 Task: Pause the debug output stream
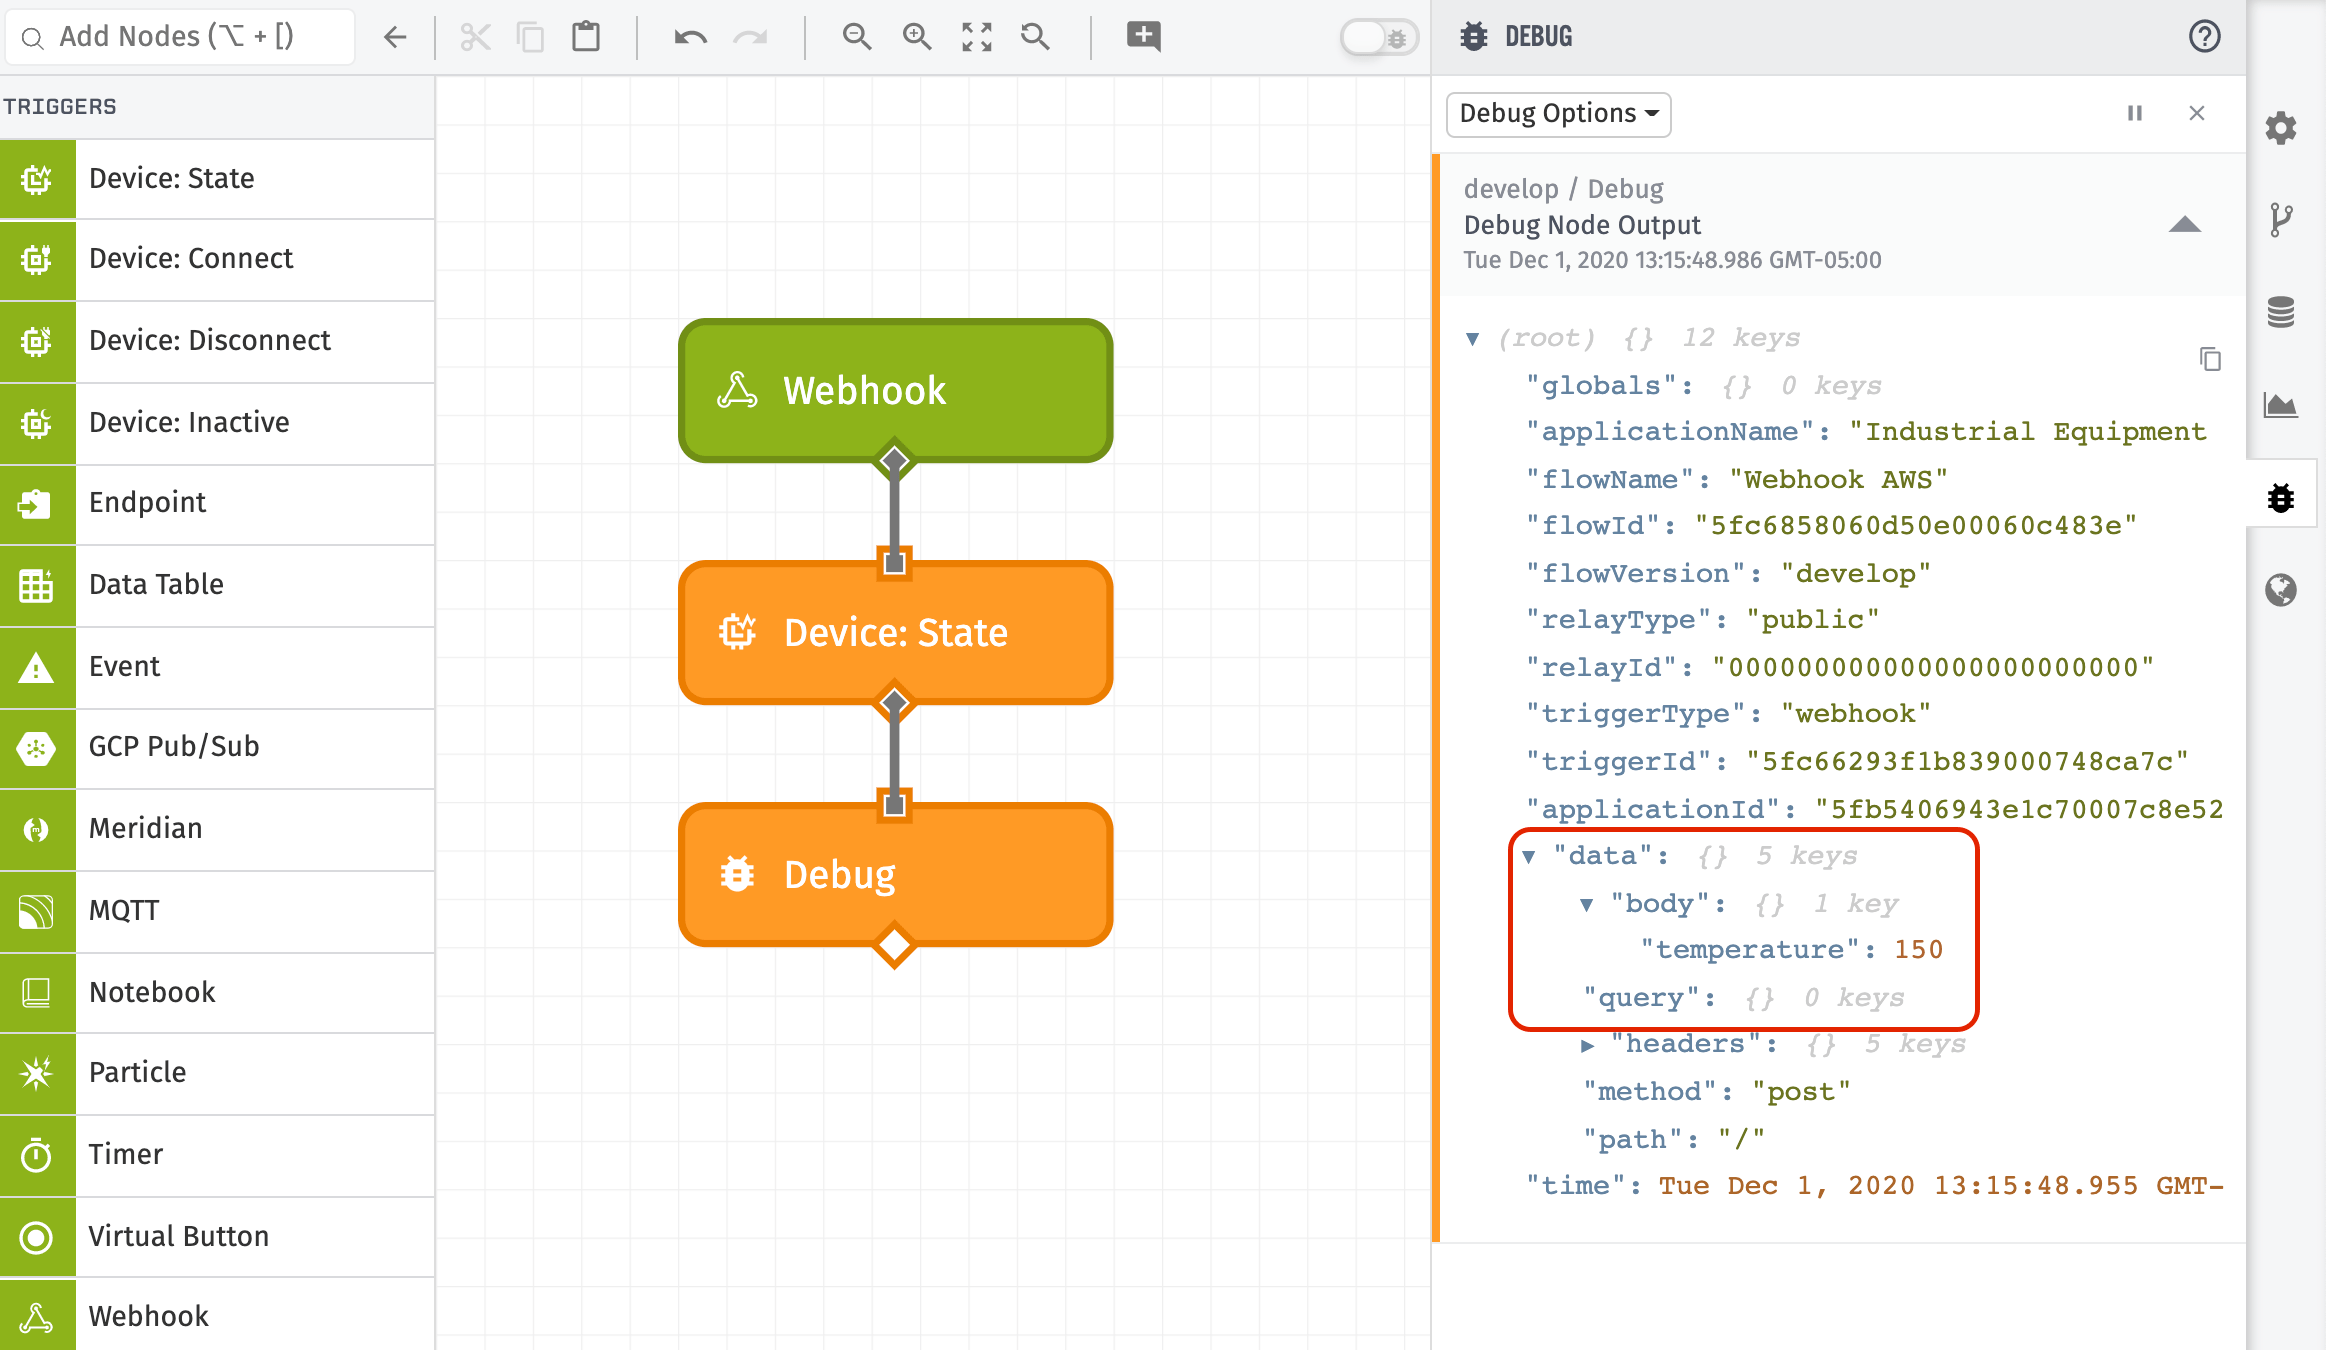coord(2135,113)
